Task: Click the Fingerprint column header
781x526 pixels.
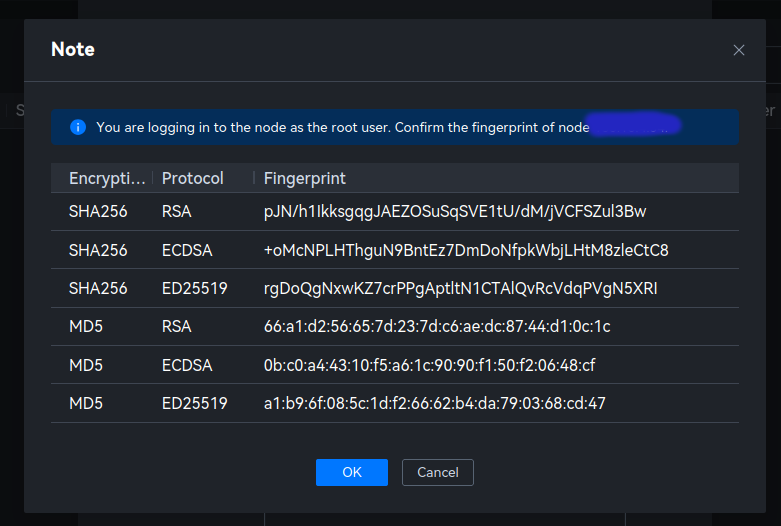Action: 305,178
